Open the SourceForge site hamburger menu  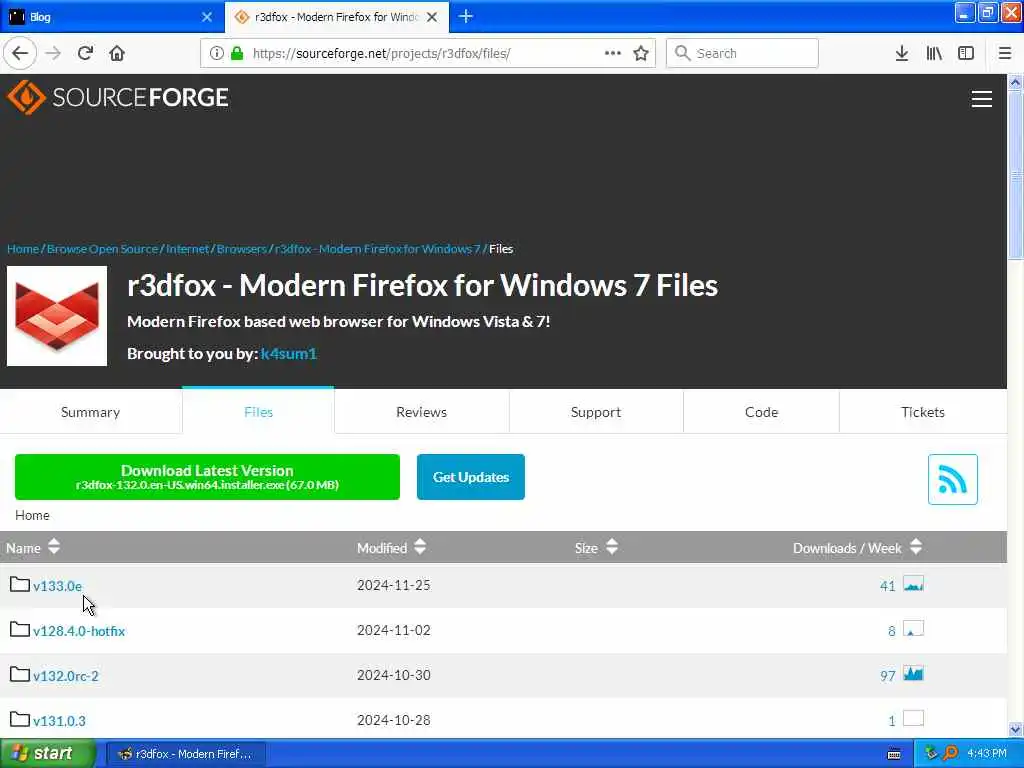(982, 99)
